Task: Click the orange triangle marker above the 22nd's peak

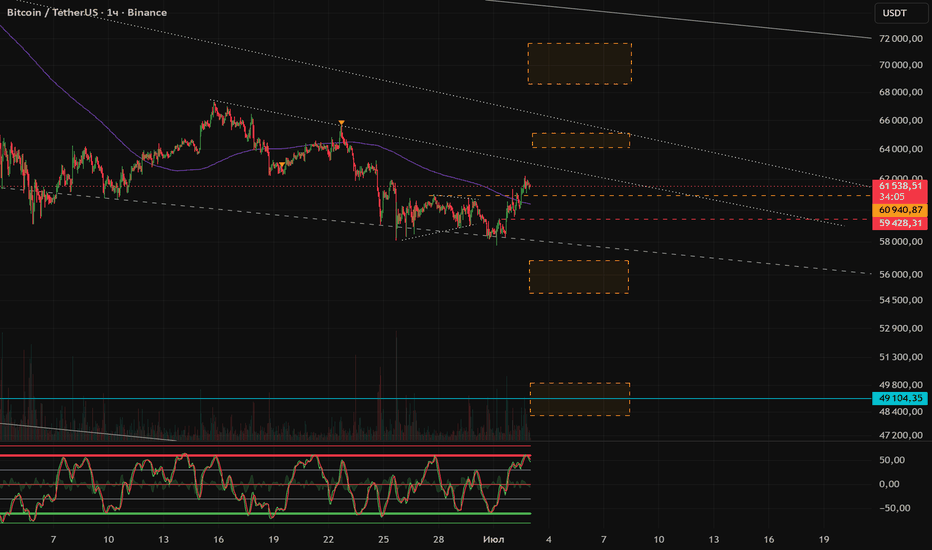Action: (x=341, y=123)
